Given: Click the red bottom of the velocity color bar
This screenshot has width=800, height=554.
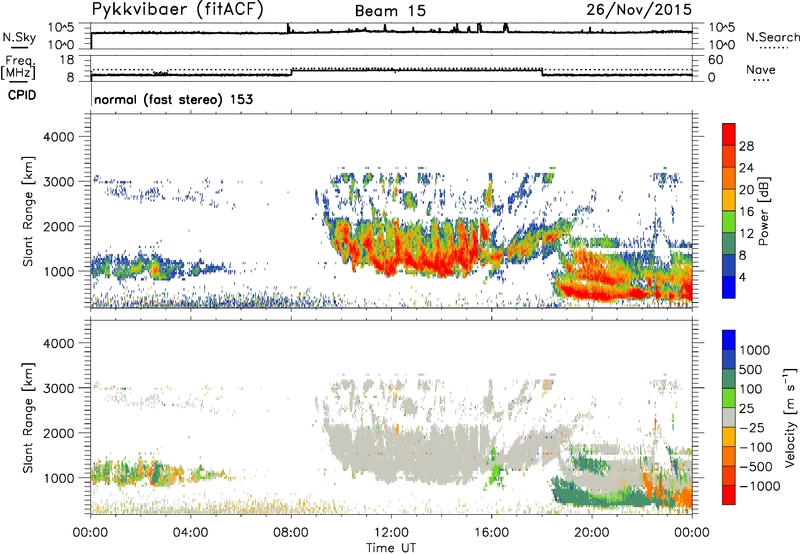Looking at the screenshot, I should pos(729,495).
